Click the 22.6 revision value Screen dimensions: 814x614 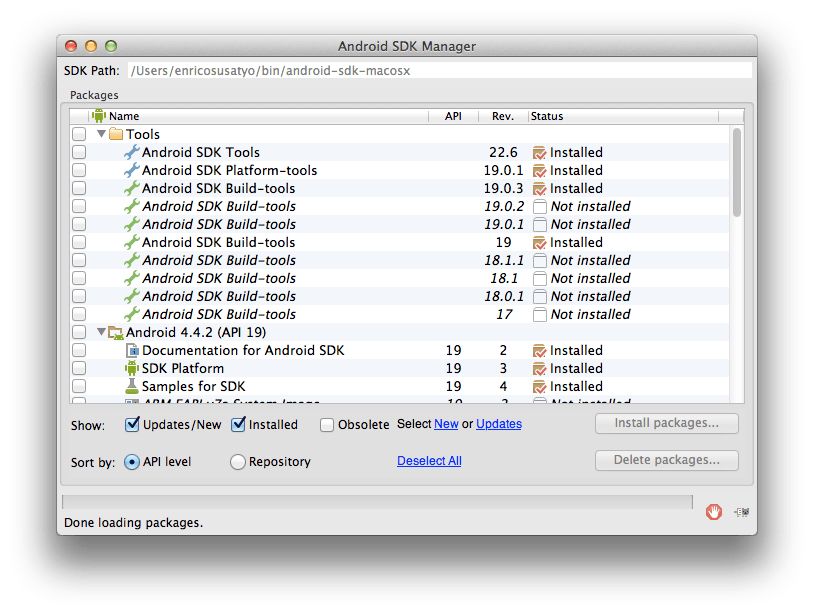click(503, 152)
